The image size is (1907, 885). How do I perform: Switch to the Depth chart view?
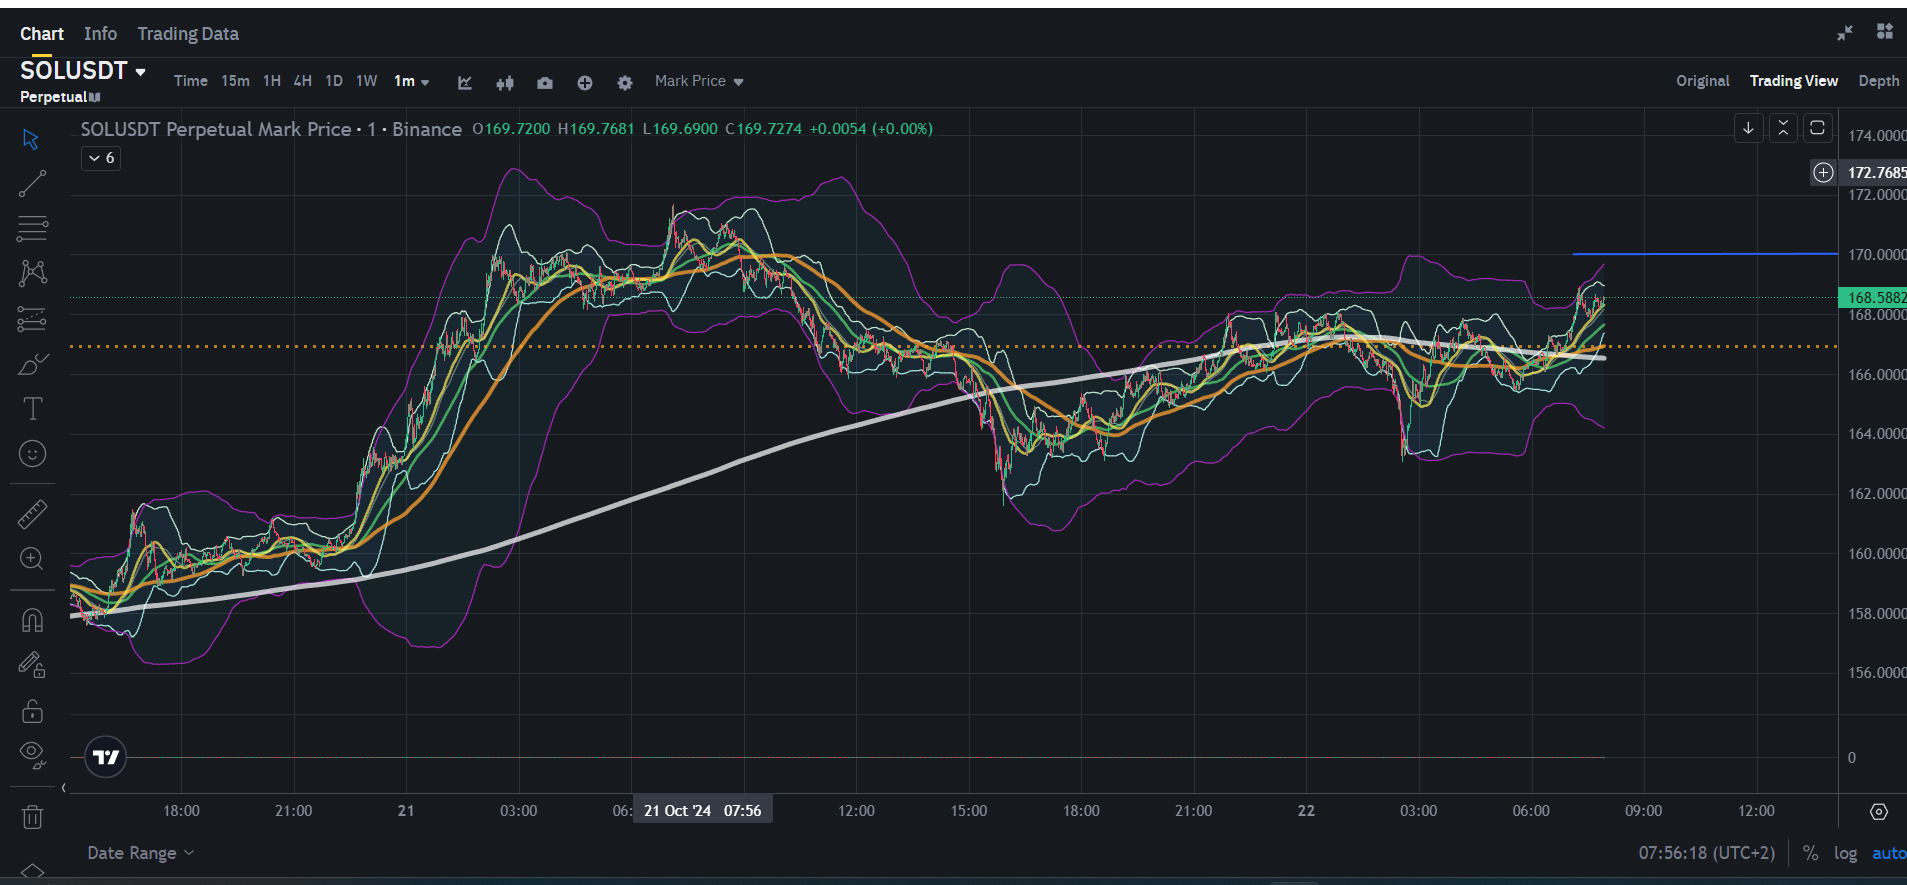coord(1878,81)
